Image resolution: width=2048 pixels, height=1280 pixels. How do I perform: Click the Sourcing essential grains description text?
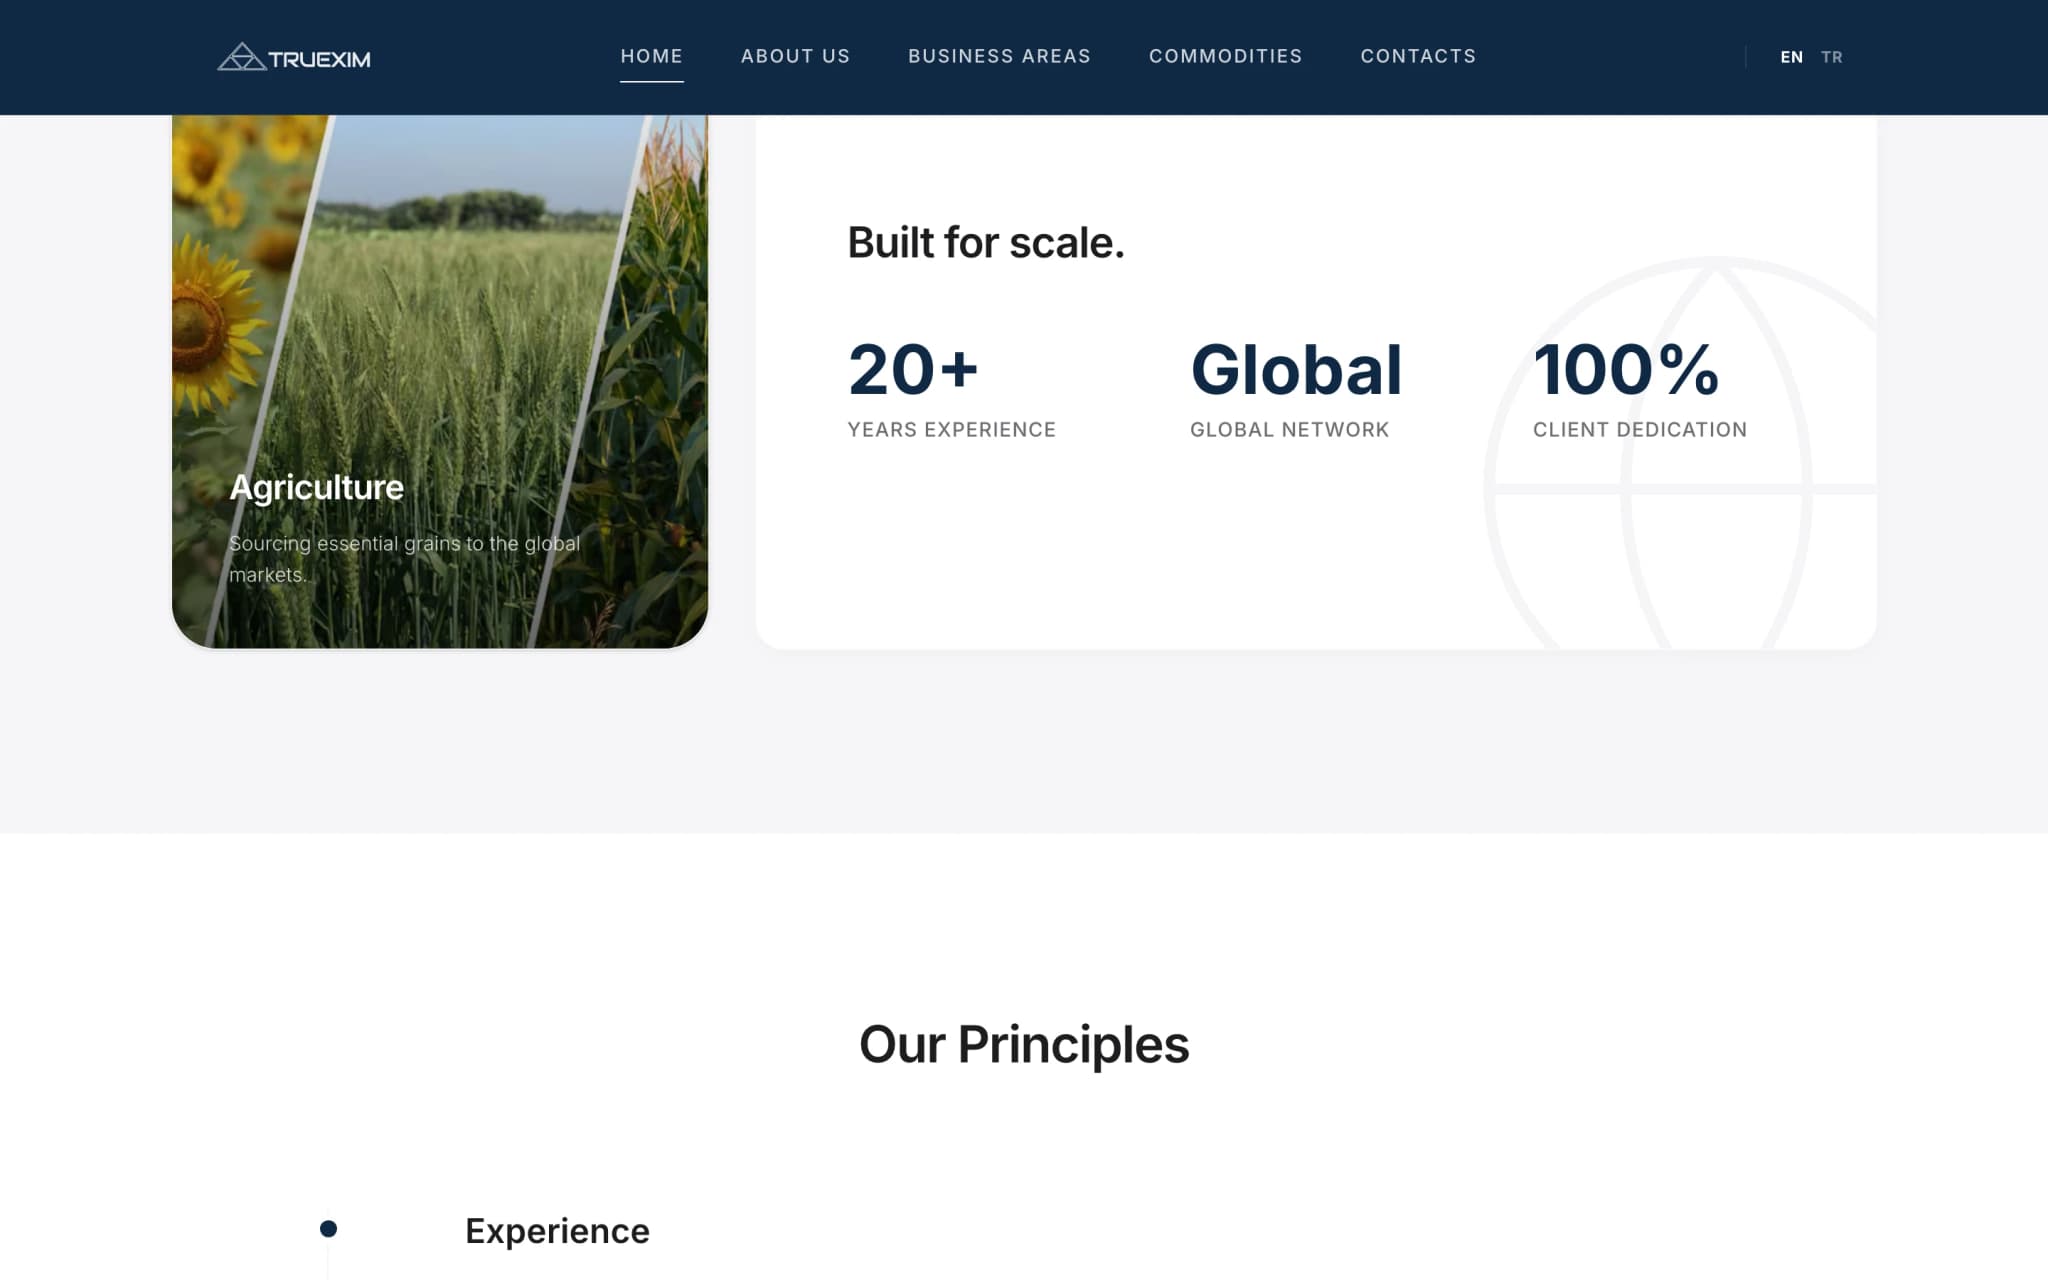pos(404,559)
